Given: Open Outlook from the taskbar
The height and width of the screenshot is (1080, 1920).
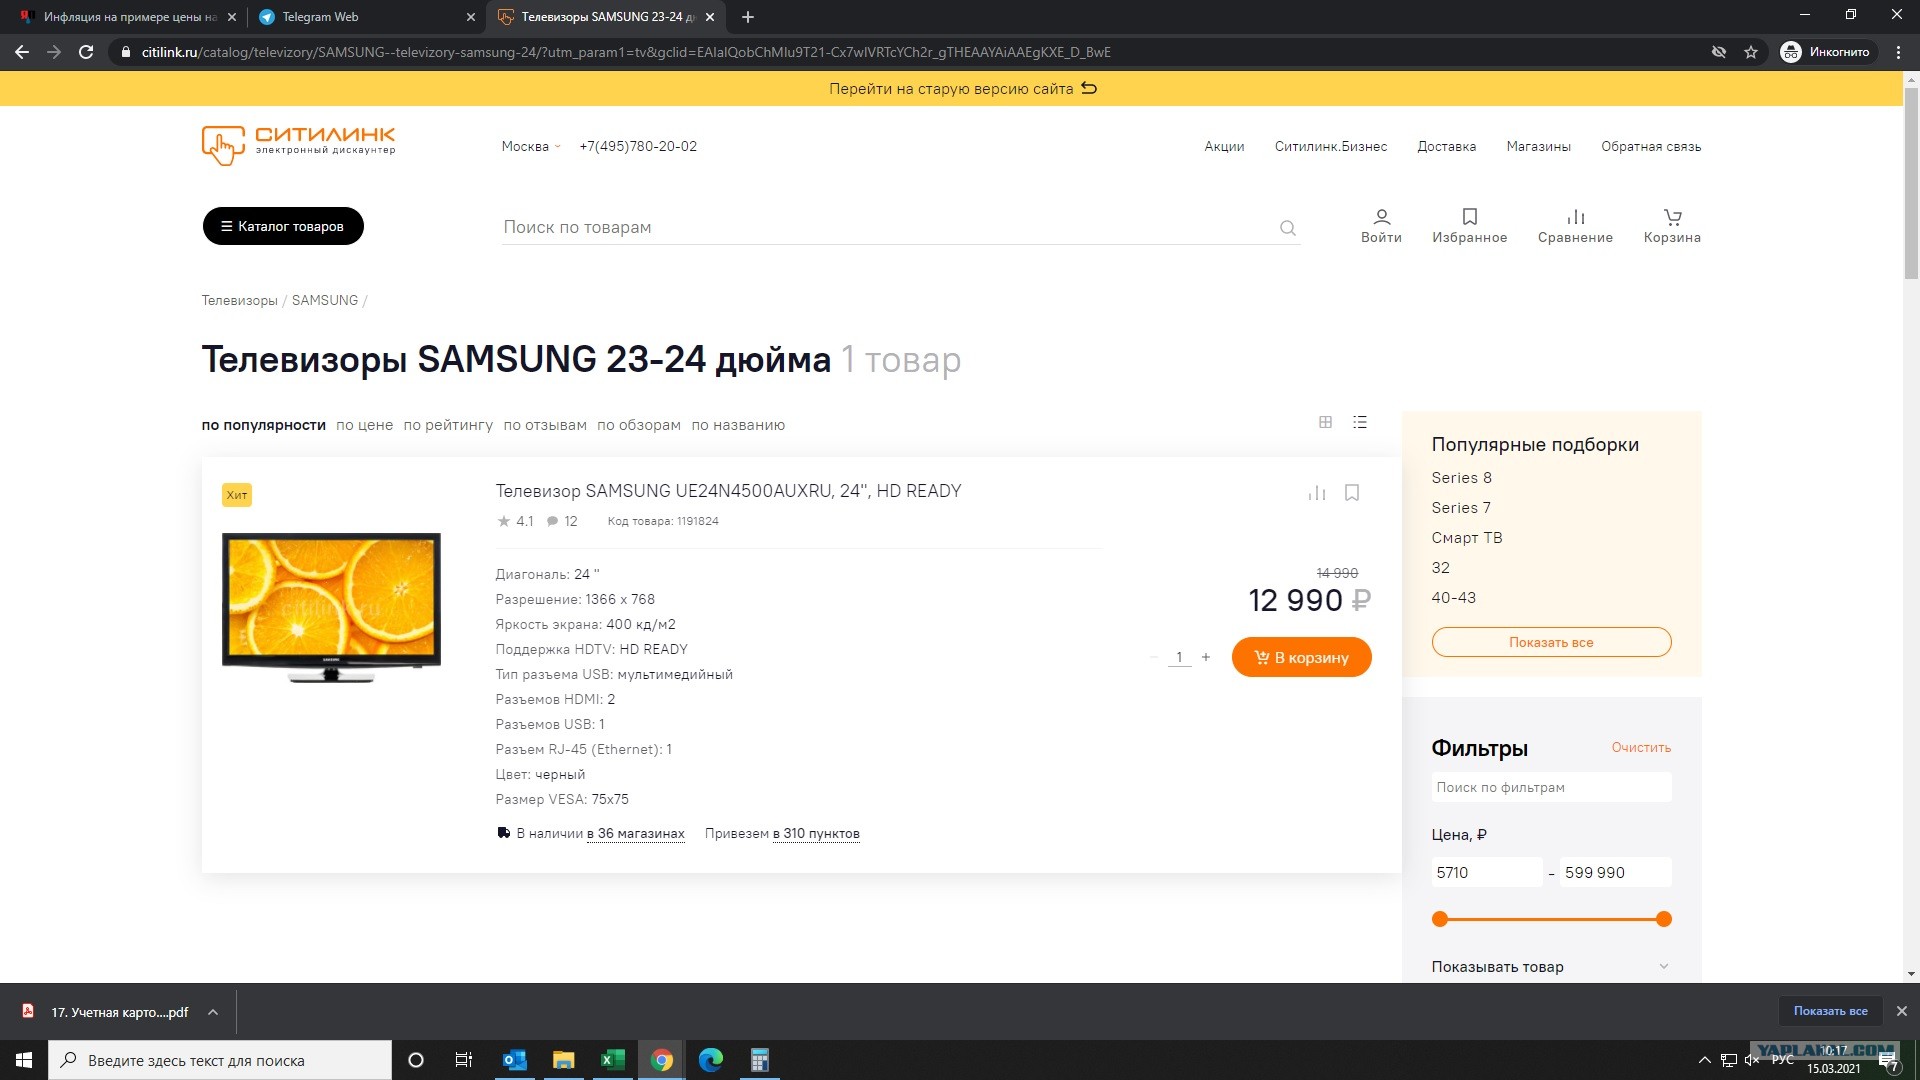Looking at the screenshot, I should (x=515, y=1060).
